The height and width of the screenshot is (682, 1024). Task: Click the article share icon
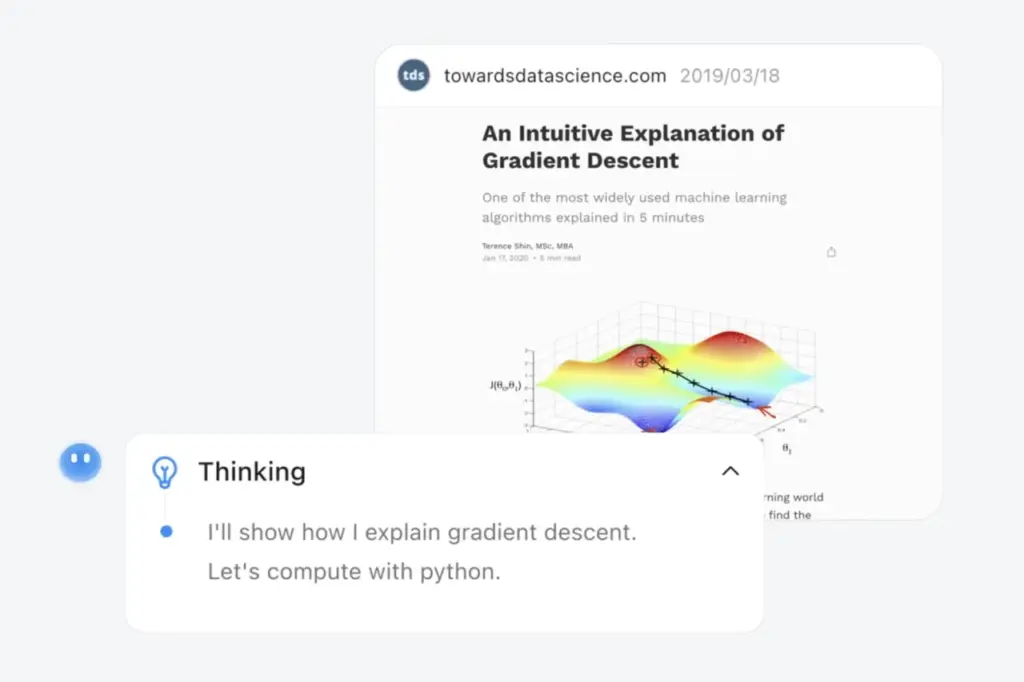coord(831,252)
